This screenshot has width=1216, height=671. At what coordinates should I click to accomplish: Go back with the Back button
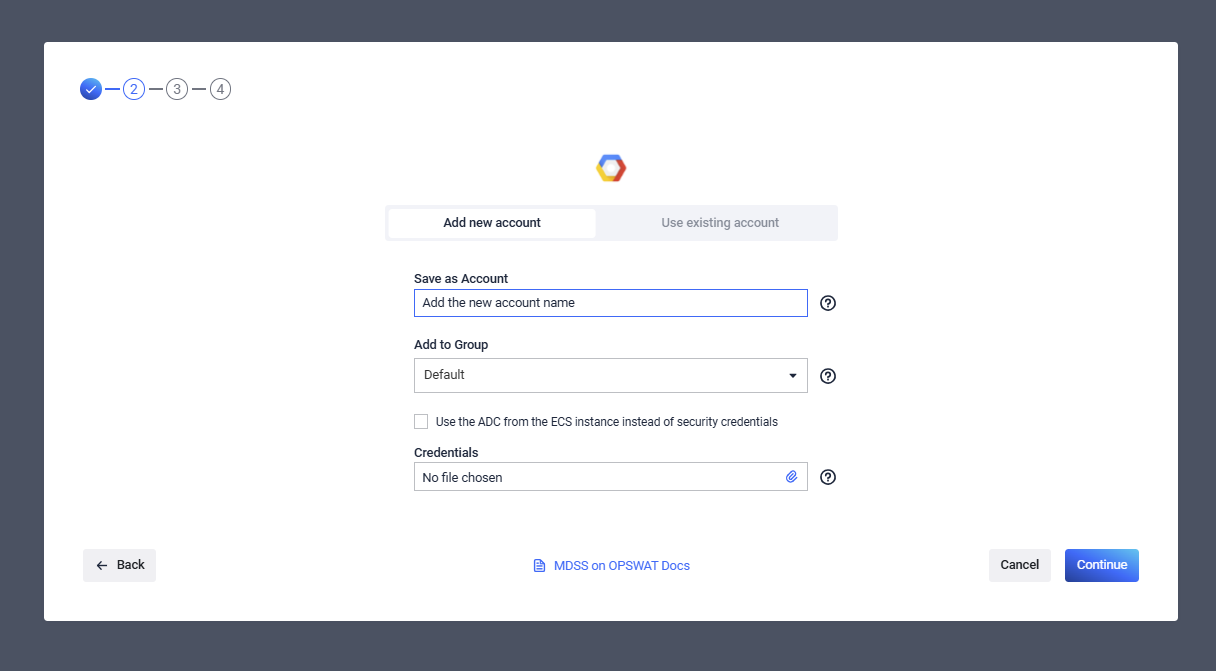[x=120, y=565]
